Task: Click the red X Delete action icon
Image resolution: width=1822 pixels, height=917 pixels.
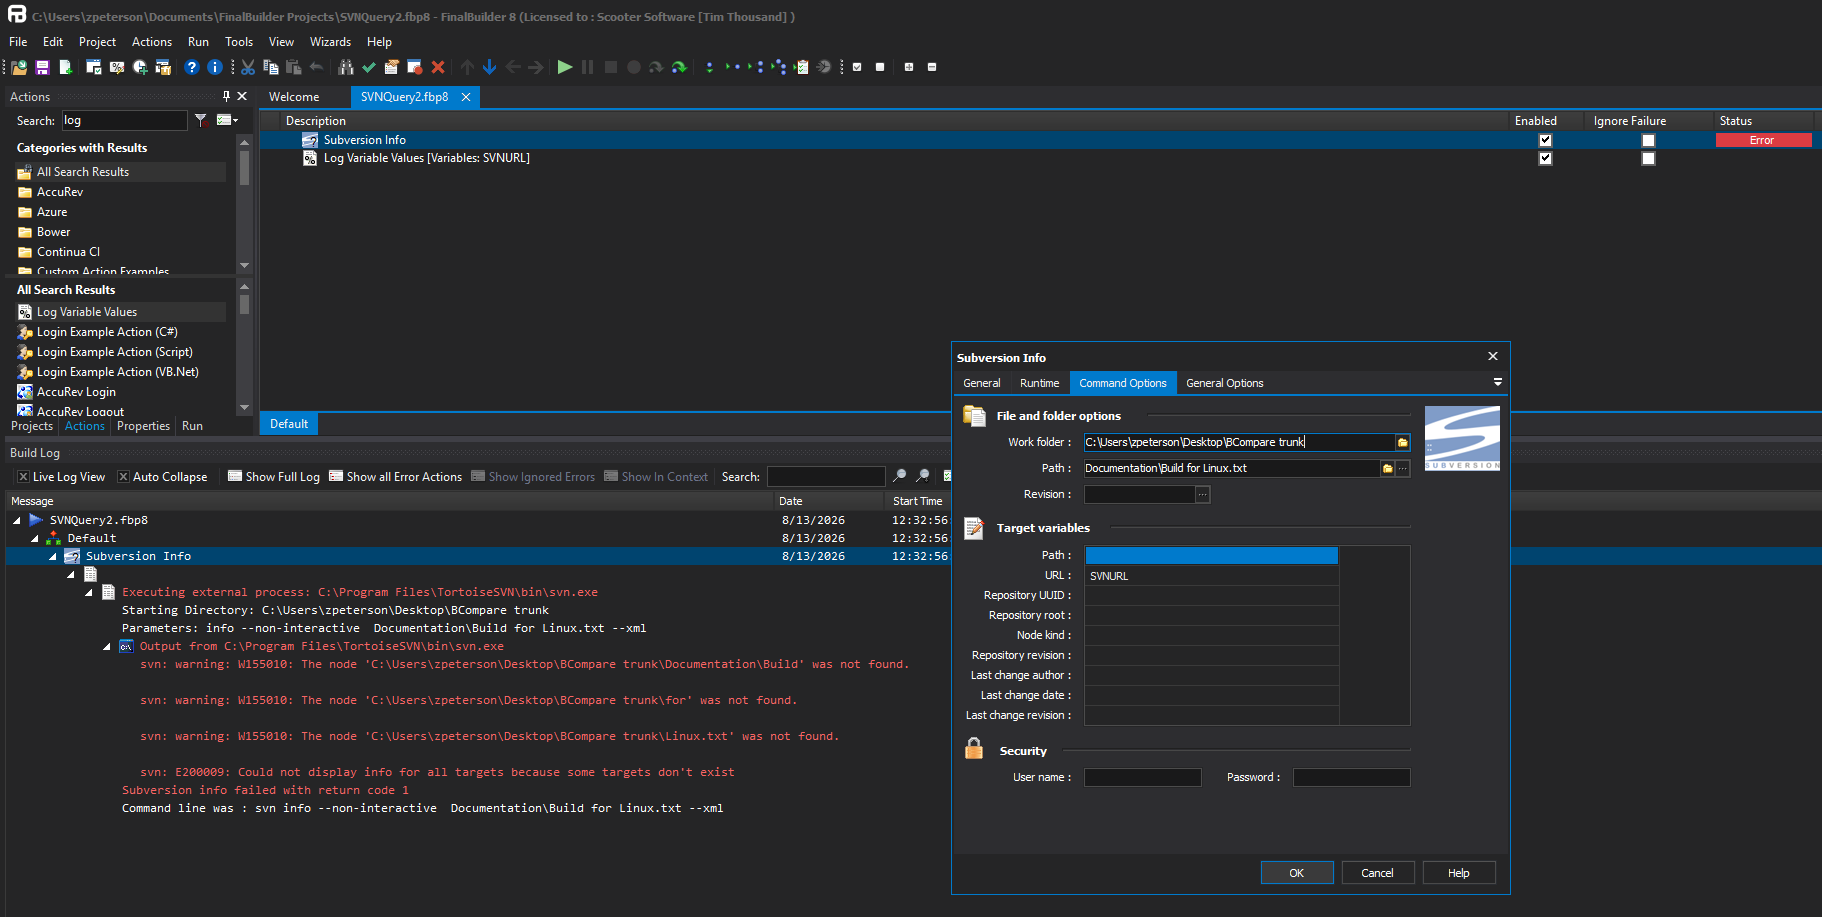Action: coord(438,67)
